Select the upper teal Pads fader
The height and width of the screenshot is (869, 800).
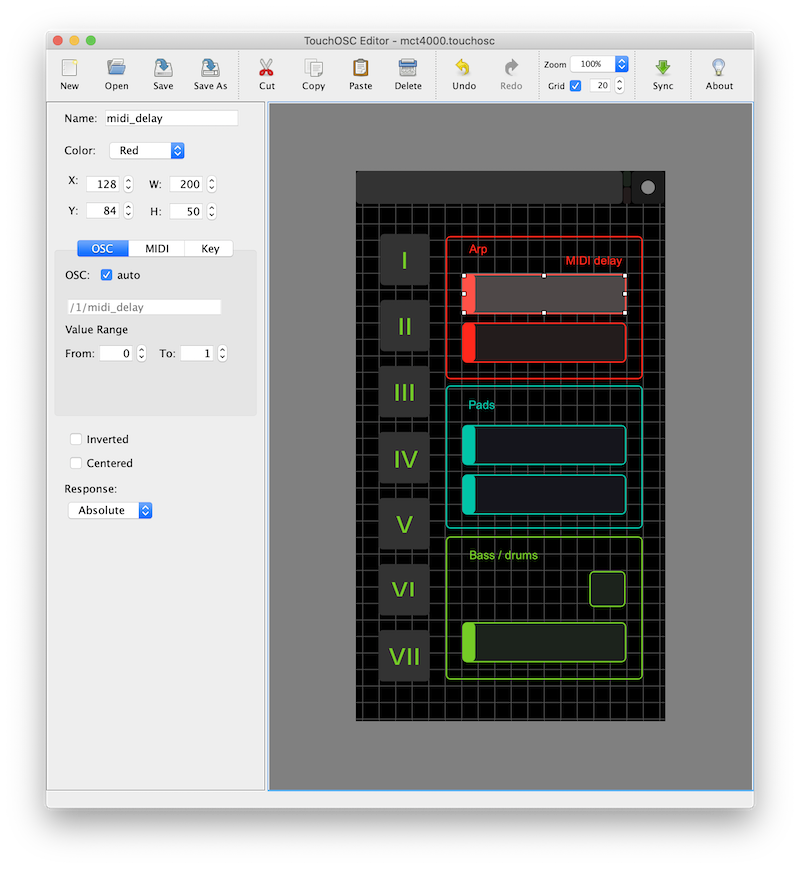click(544, 445)
